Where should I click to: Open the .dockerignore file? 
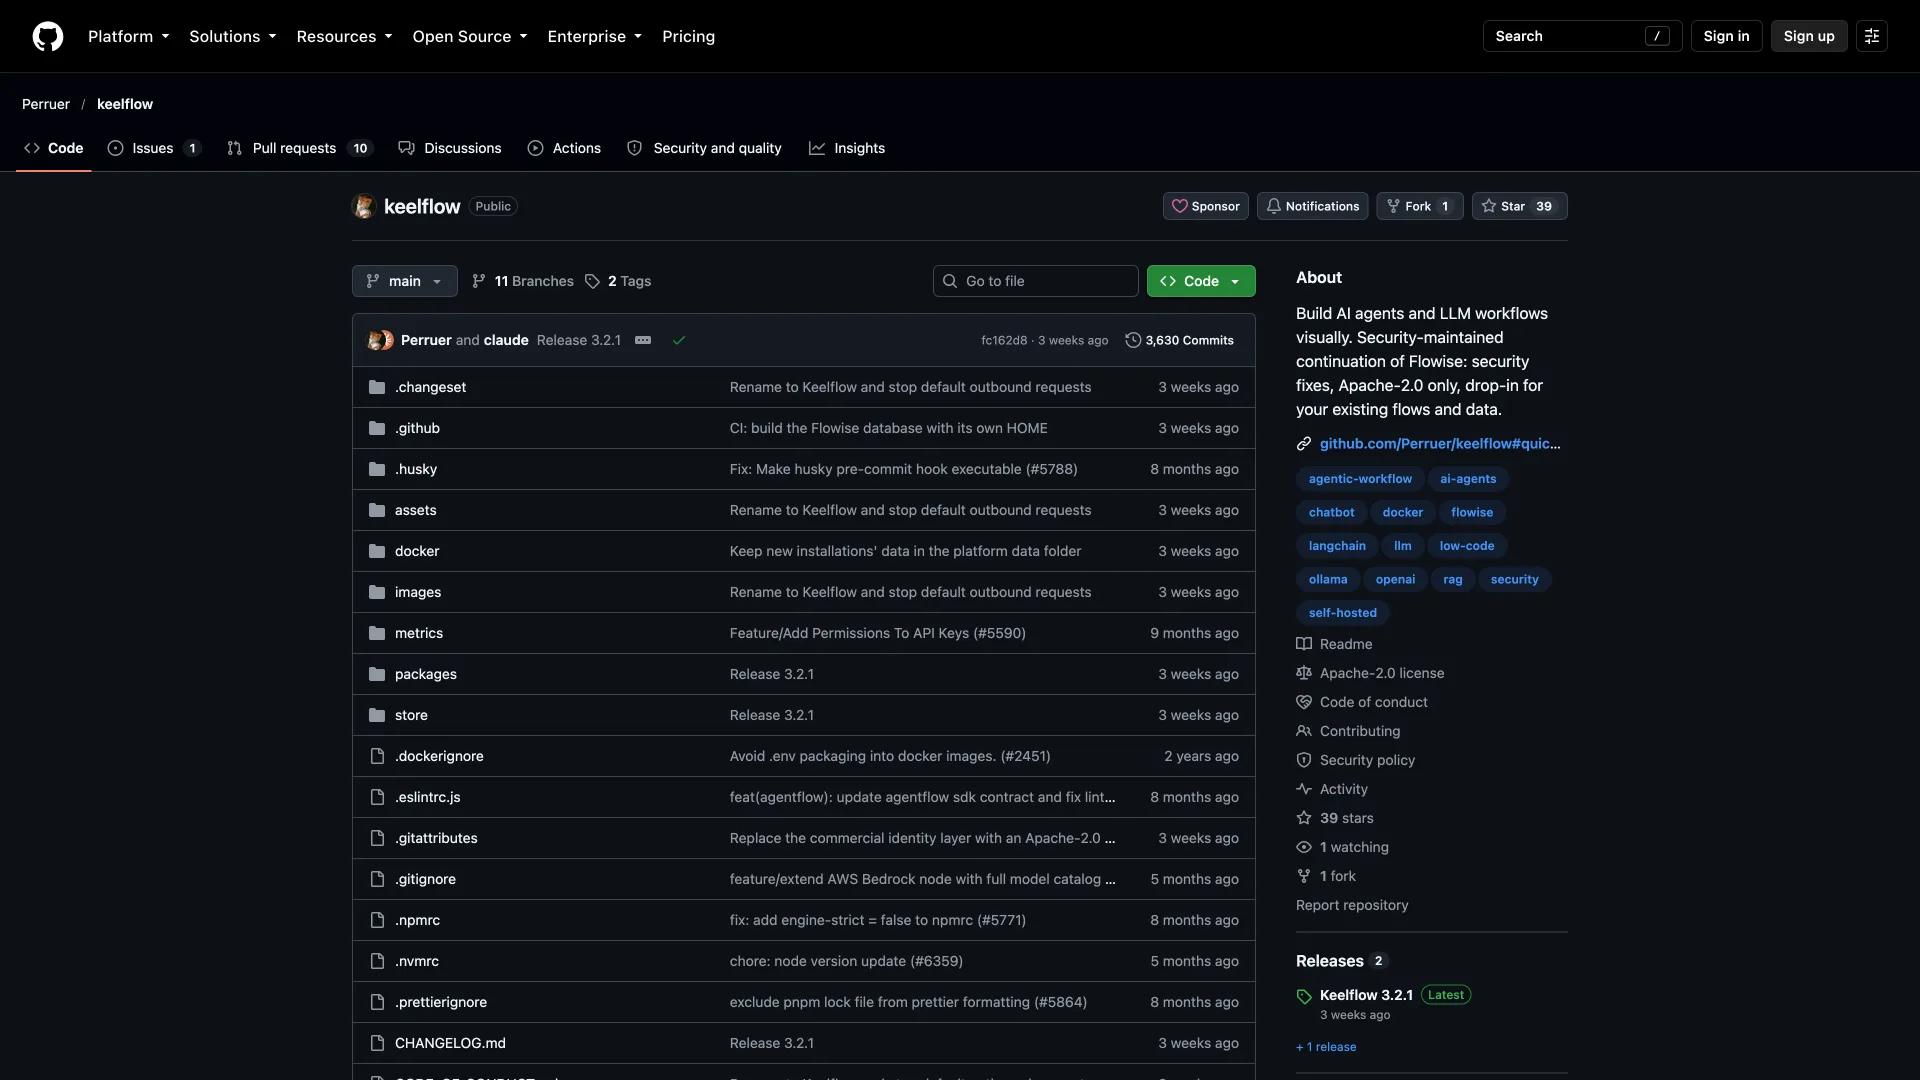(x=439, y=756)
